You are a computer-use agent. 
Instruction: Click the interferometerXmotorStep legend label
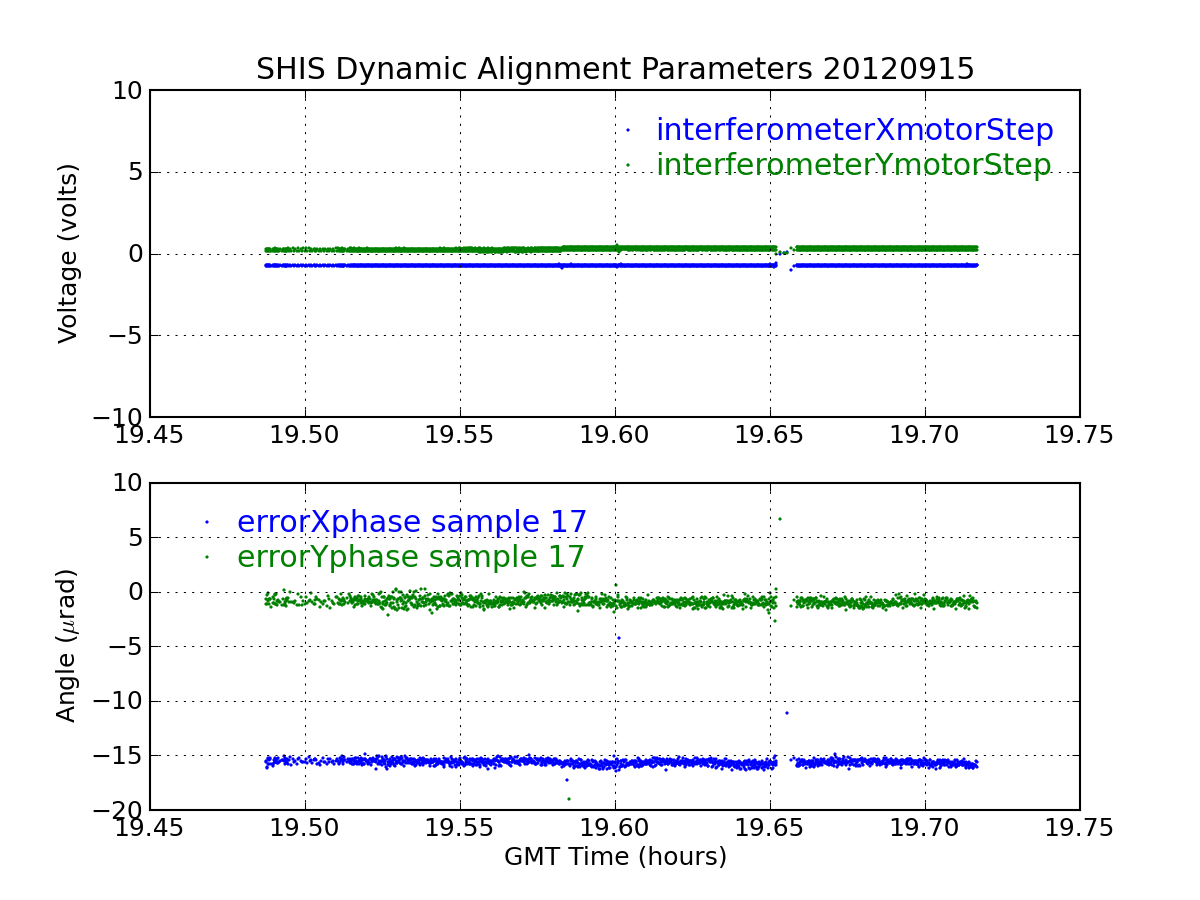pos(854,130)
